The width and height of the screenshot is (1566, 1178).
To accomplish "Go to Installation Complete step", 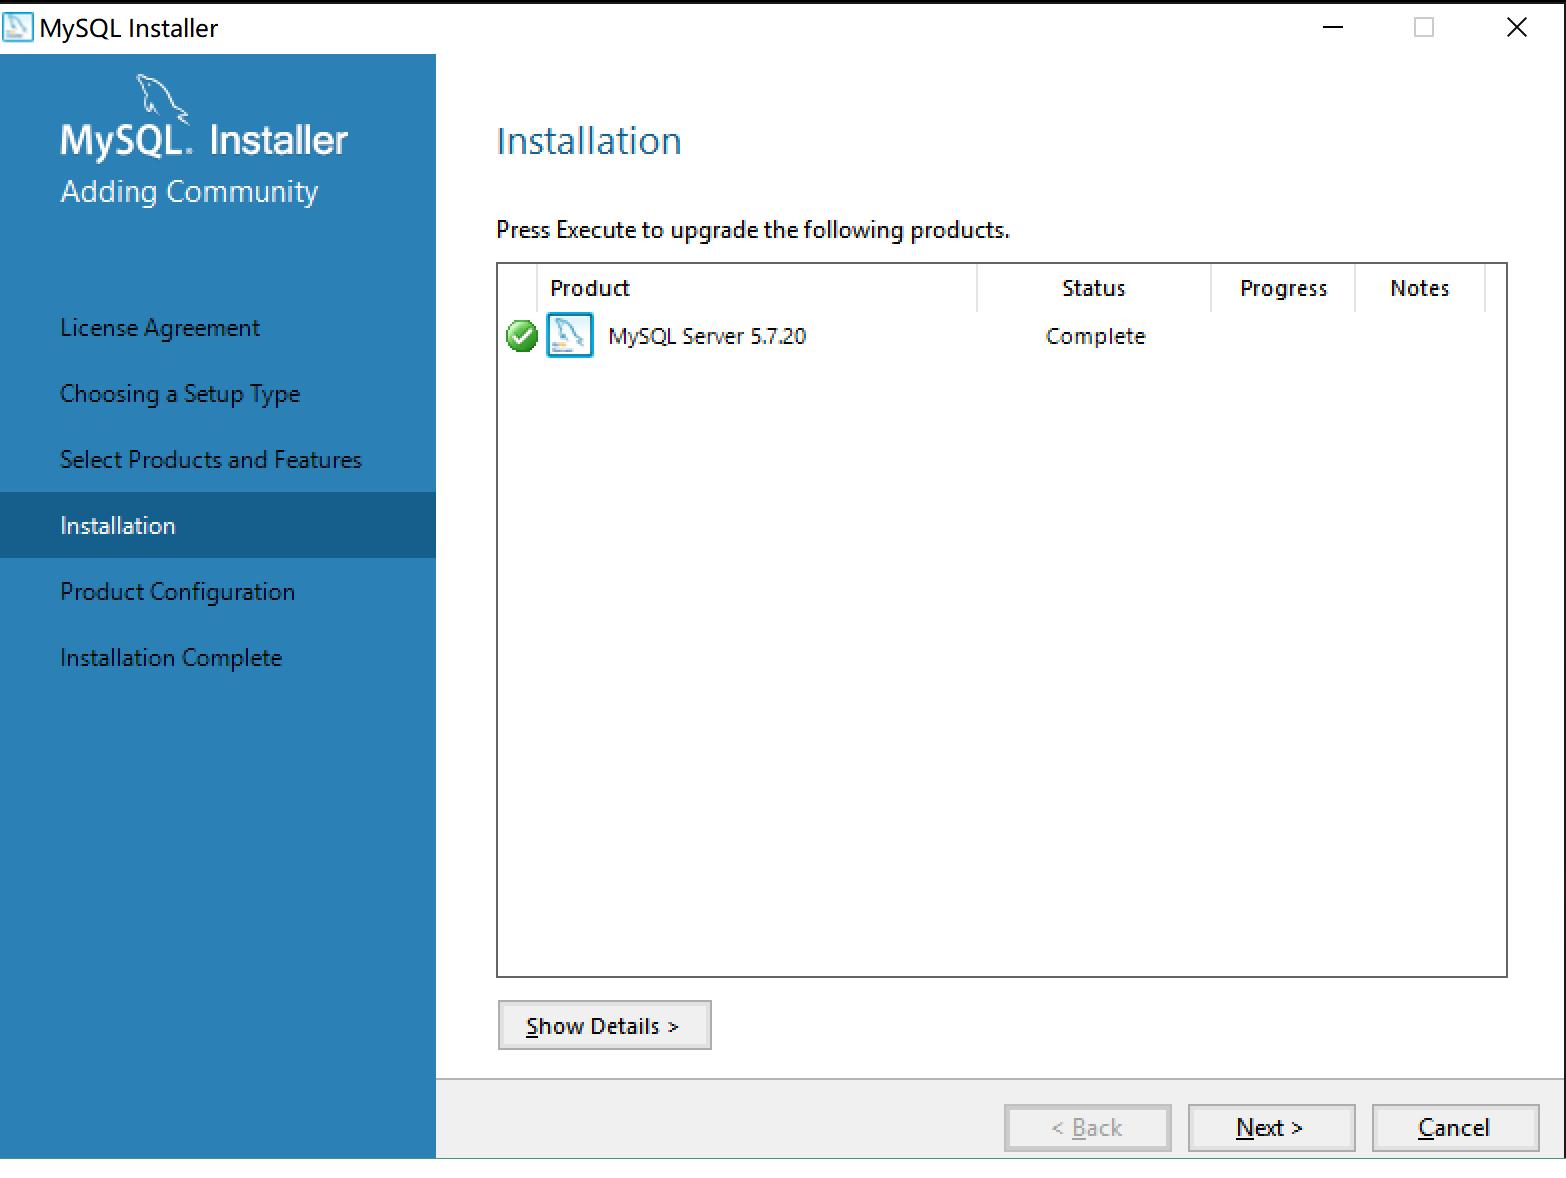I will coord(171,658).
